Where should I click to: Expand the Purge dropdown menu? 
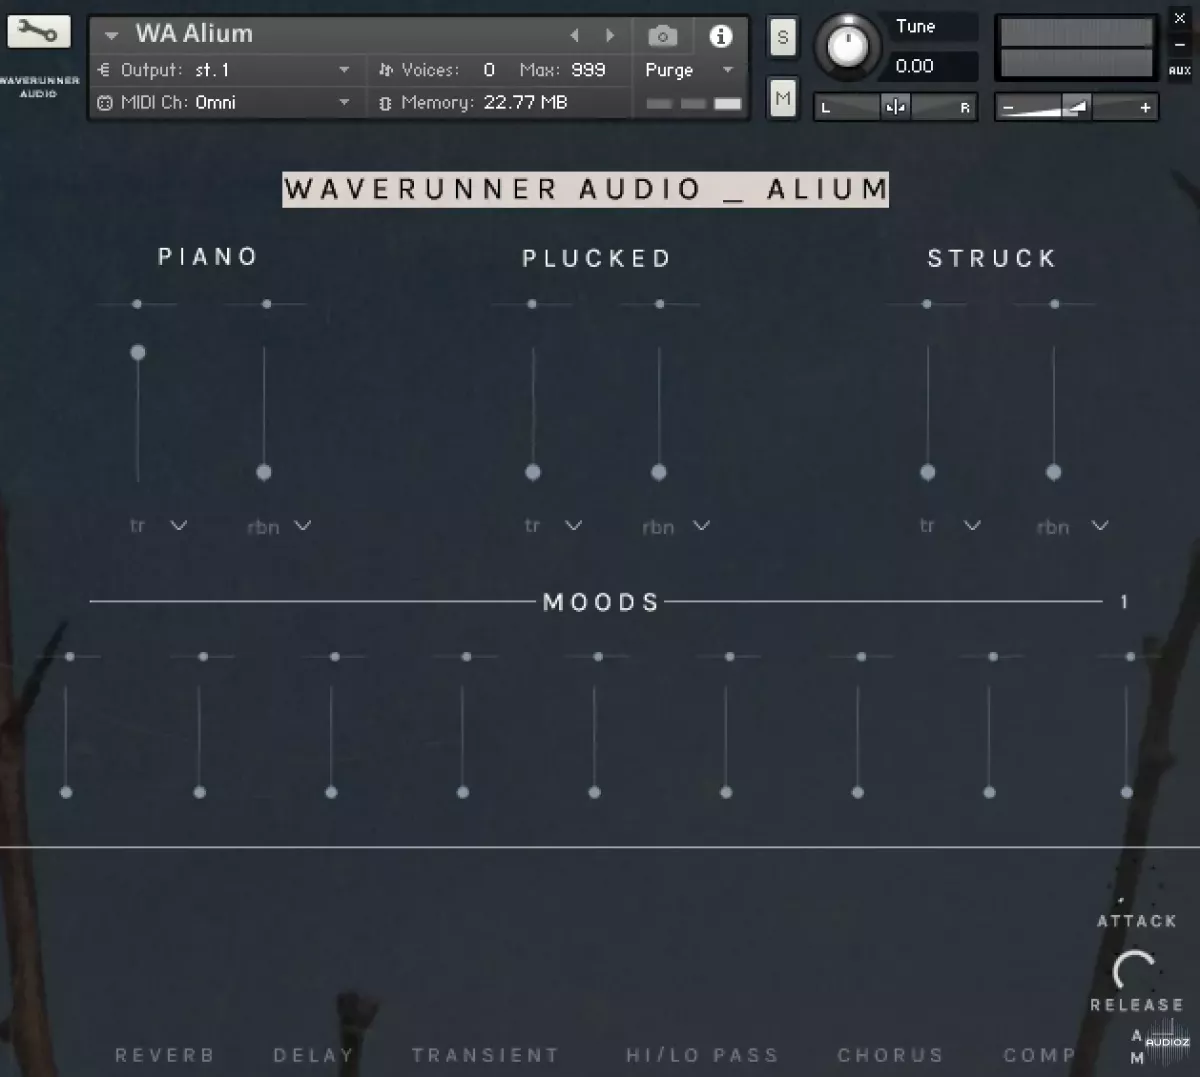click(727, 70)
